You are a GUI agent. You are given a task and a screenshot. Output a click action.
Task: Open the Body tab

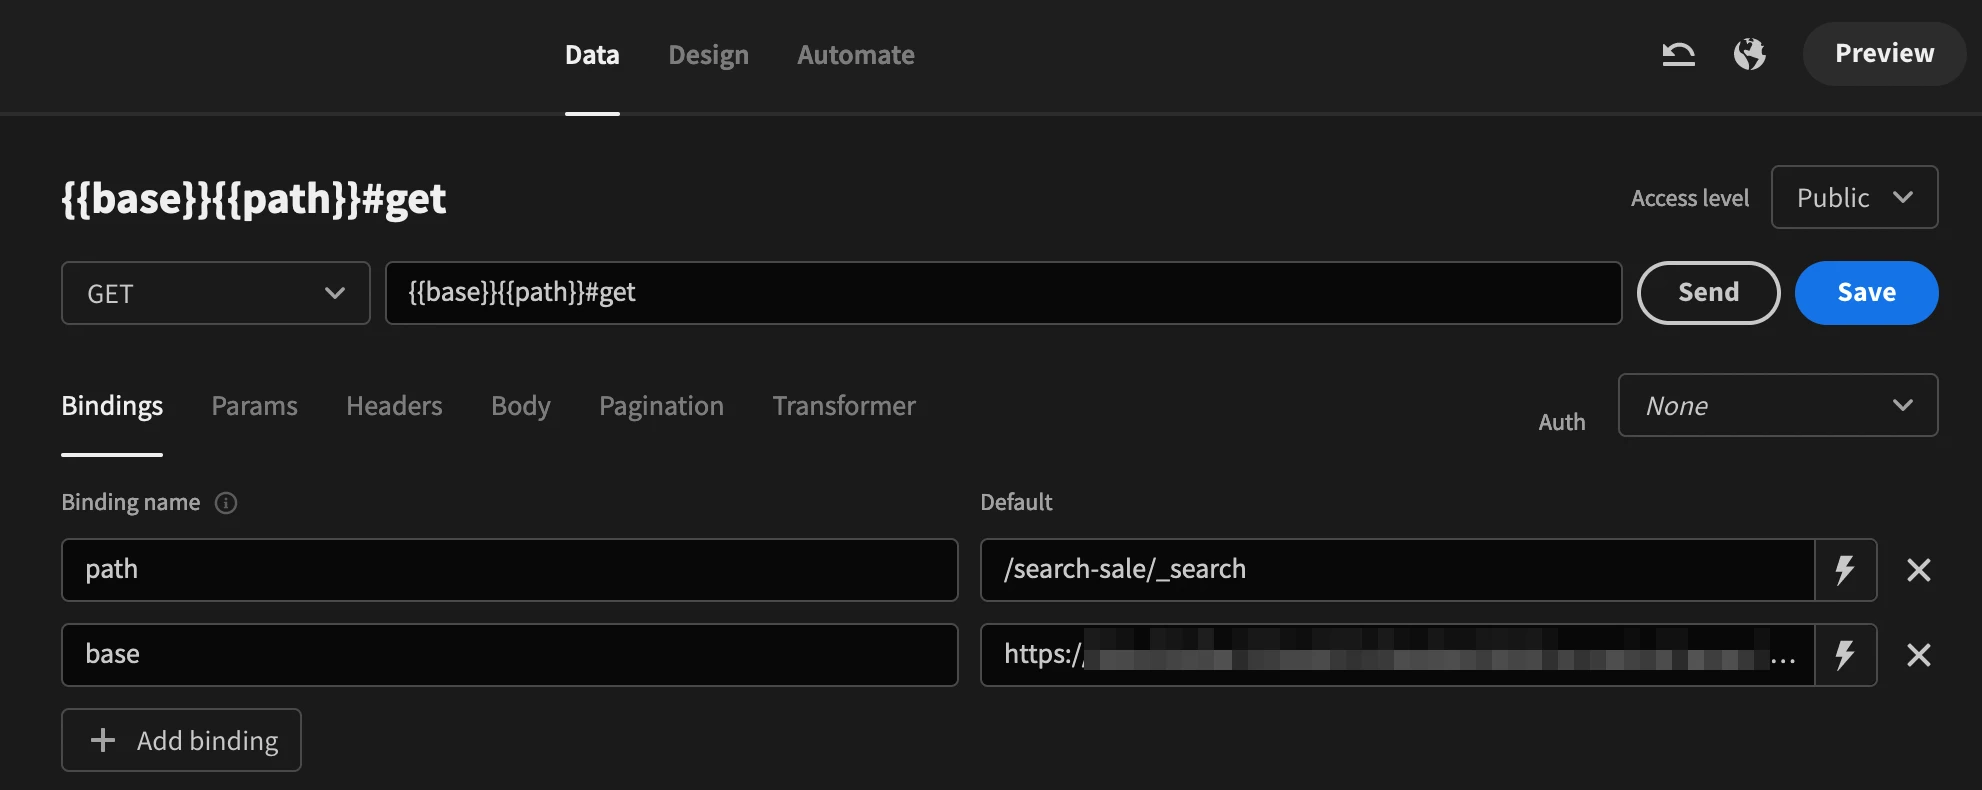(x=521, y=406)
